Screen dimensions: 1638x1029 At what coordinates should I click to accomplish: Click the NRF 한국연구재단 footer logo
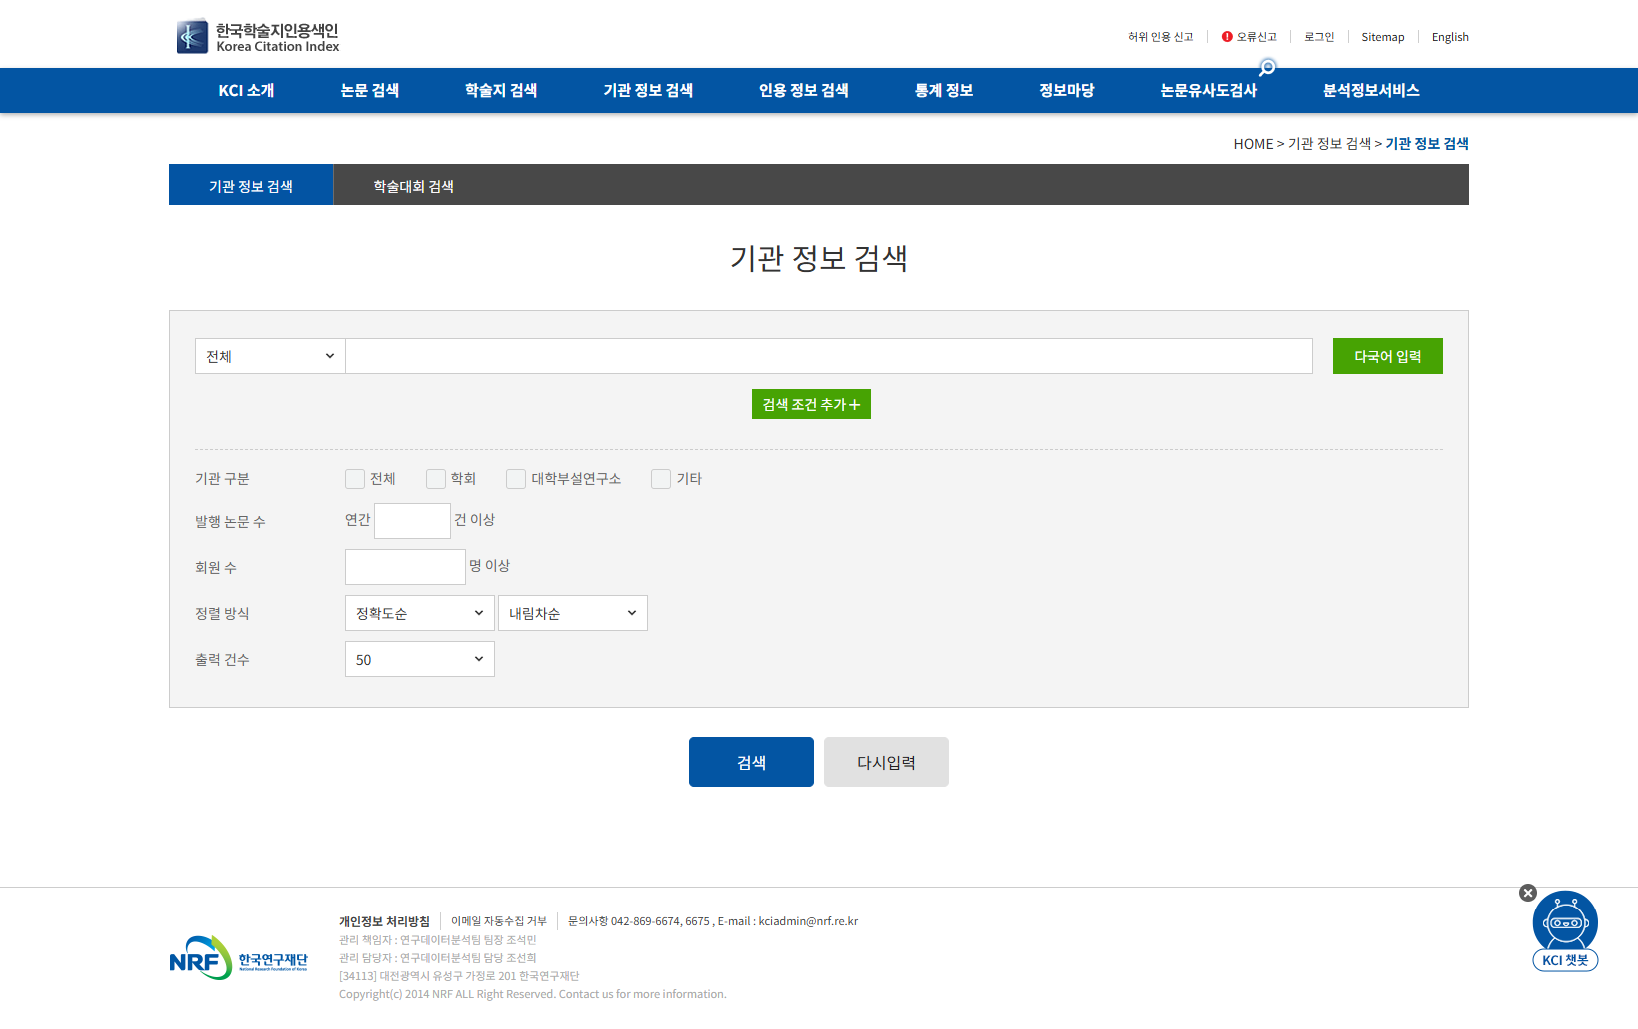(238, 958)
